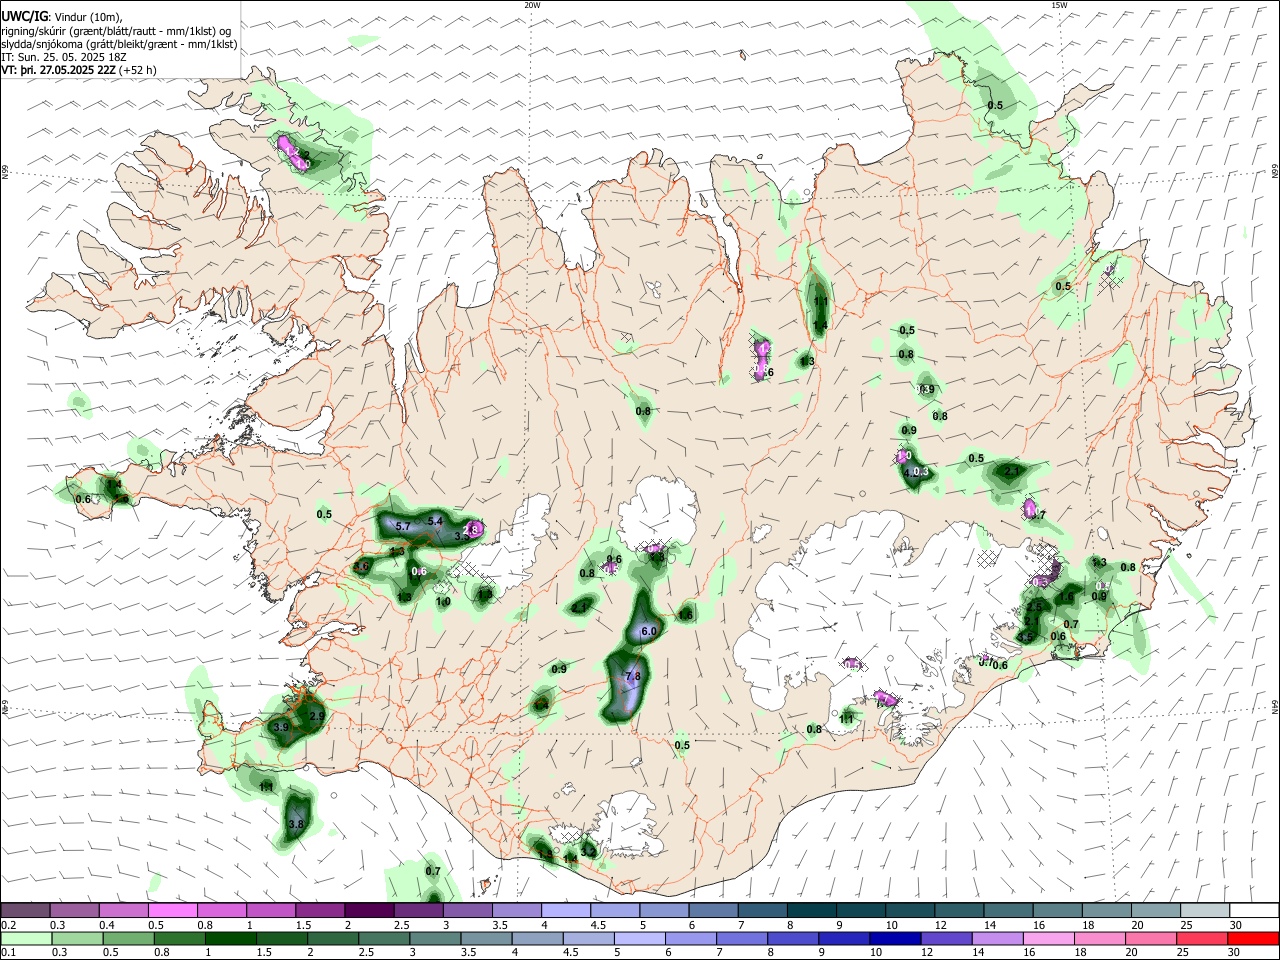The width and height of the screenshot is (1280, 960).
Task: Click the 2.9 value on the southwest peninsula
Action: [x=317, y=717]
